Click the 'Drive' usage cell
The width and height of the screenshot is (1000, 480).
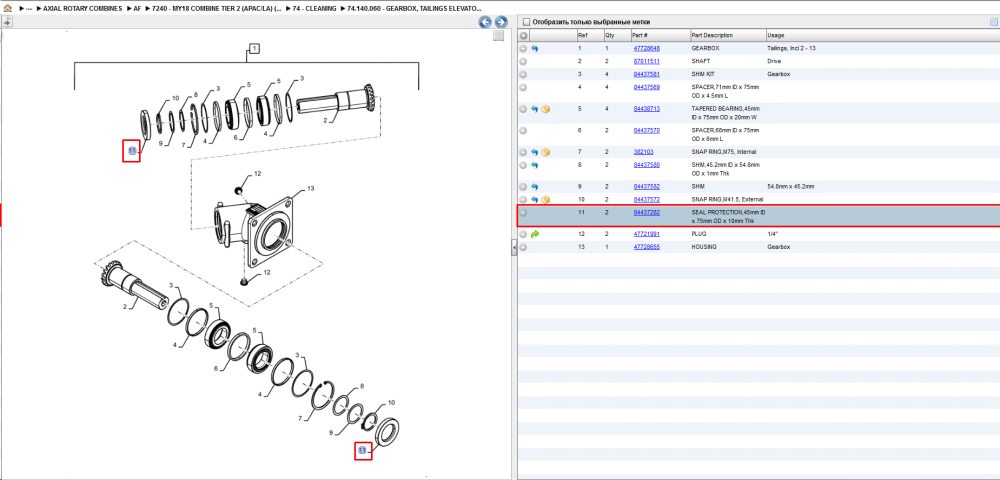tap(774, 61)
